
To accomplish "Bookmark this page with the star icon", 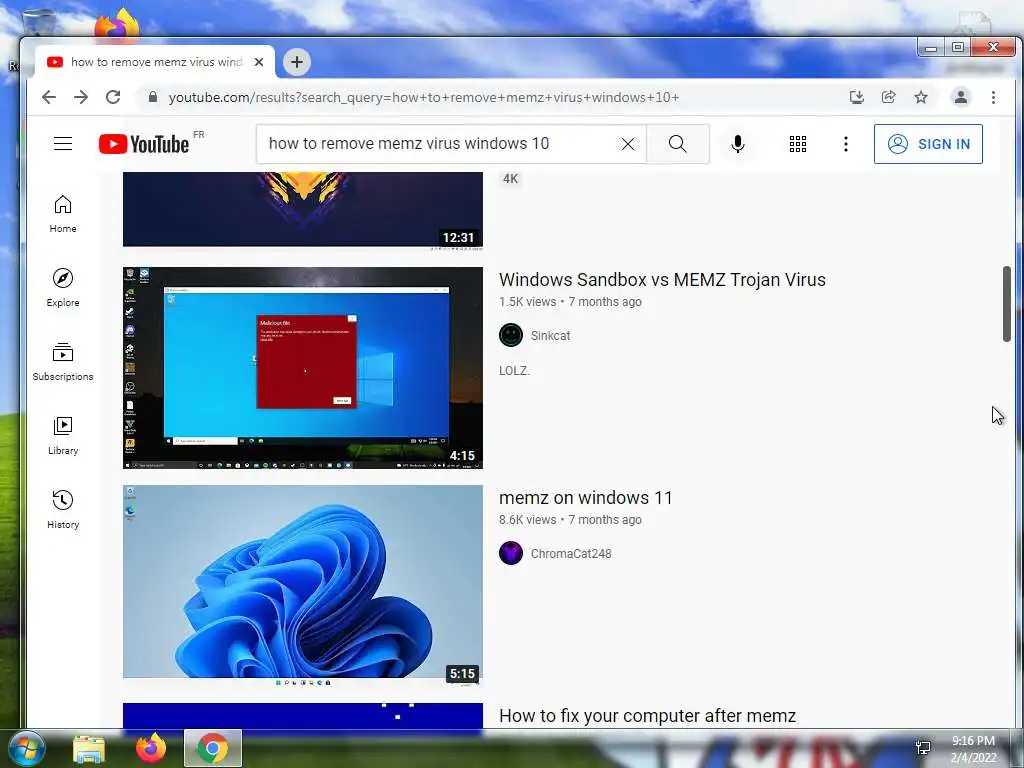I will pos(921,97).
